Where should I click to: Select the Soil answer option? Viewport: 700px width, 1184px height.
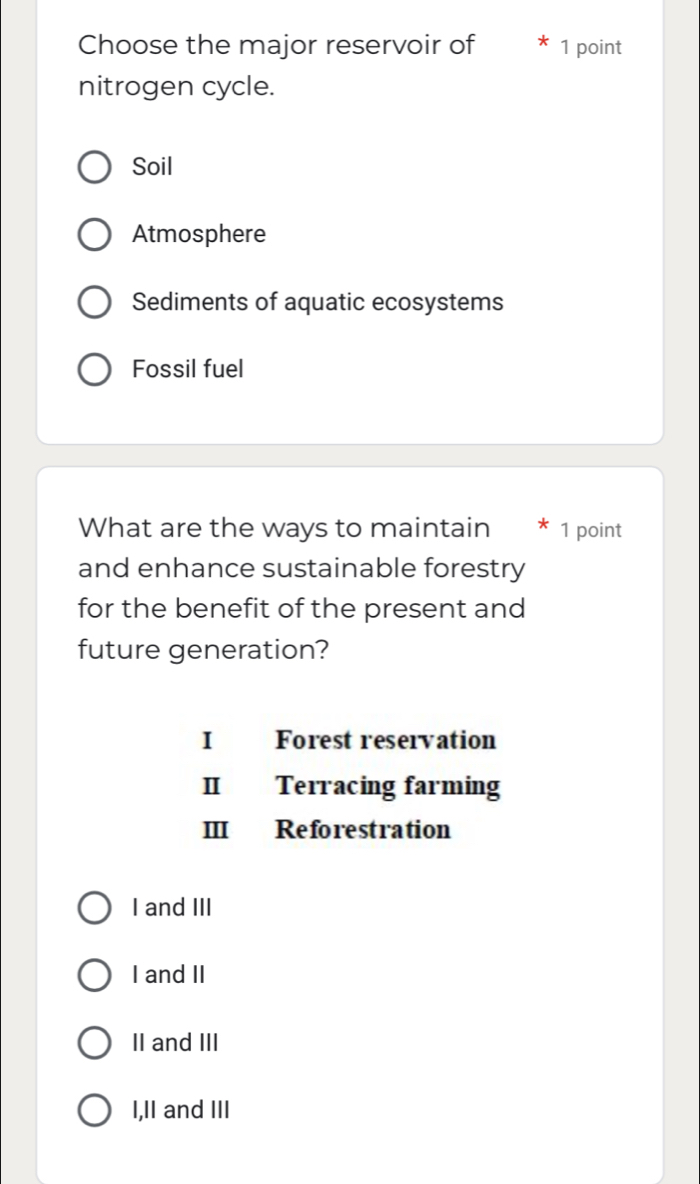(x=94, y=167)
